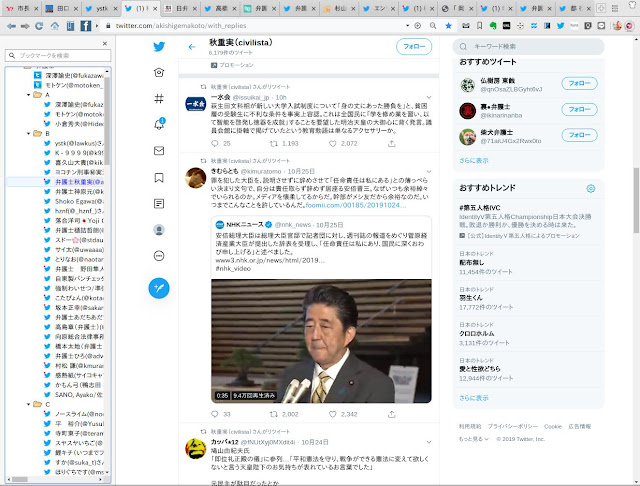The height and width of the screenshot is (486, 640).
Task: Follow 裏★弁護士 account
Action: [579, 109]
